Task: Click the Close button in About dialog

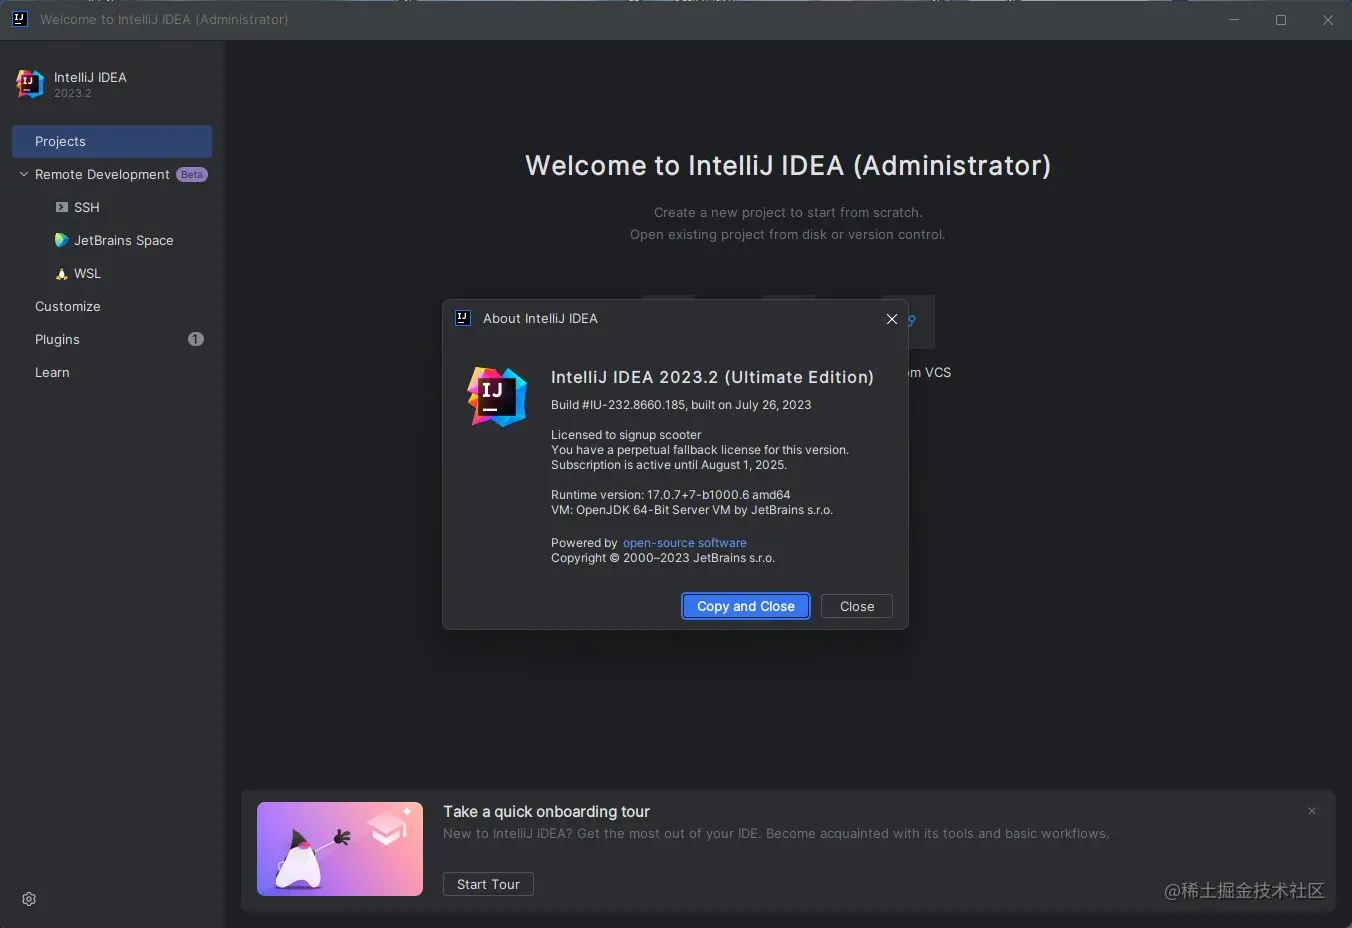Action: click(857, 606)
